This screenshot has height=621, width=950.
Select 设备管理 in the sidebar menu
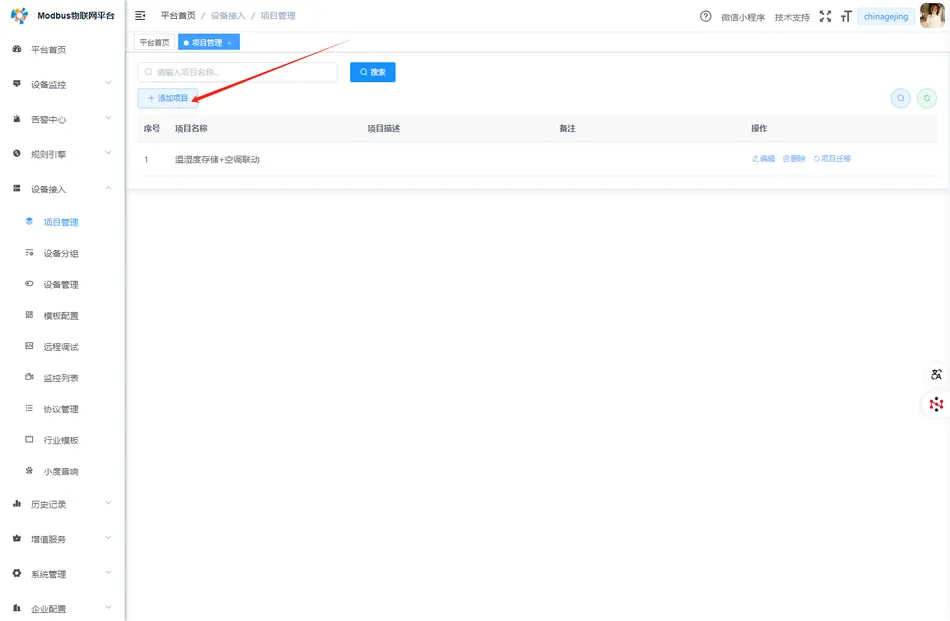coord(60,283)
